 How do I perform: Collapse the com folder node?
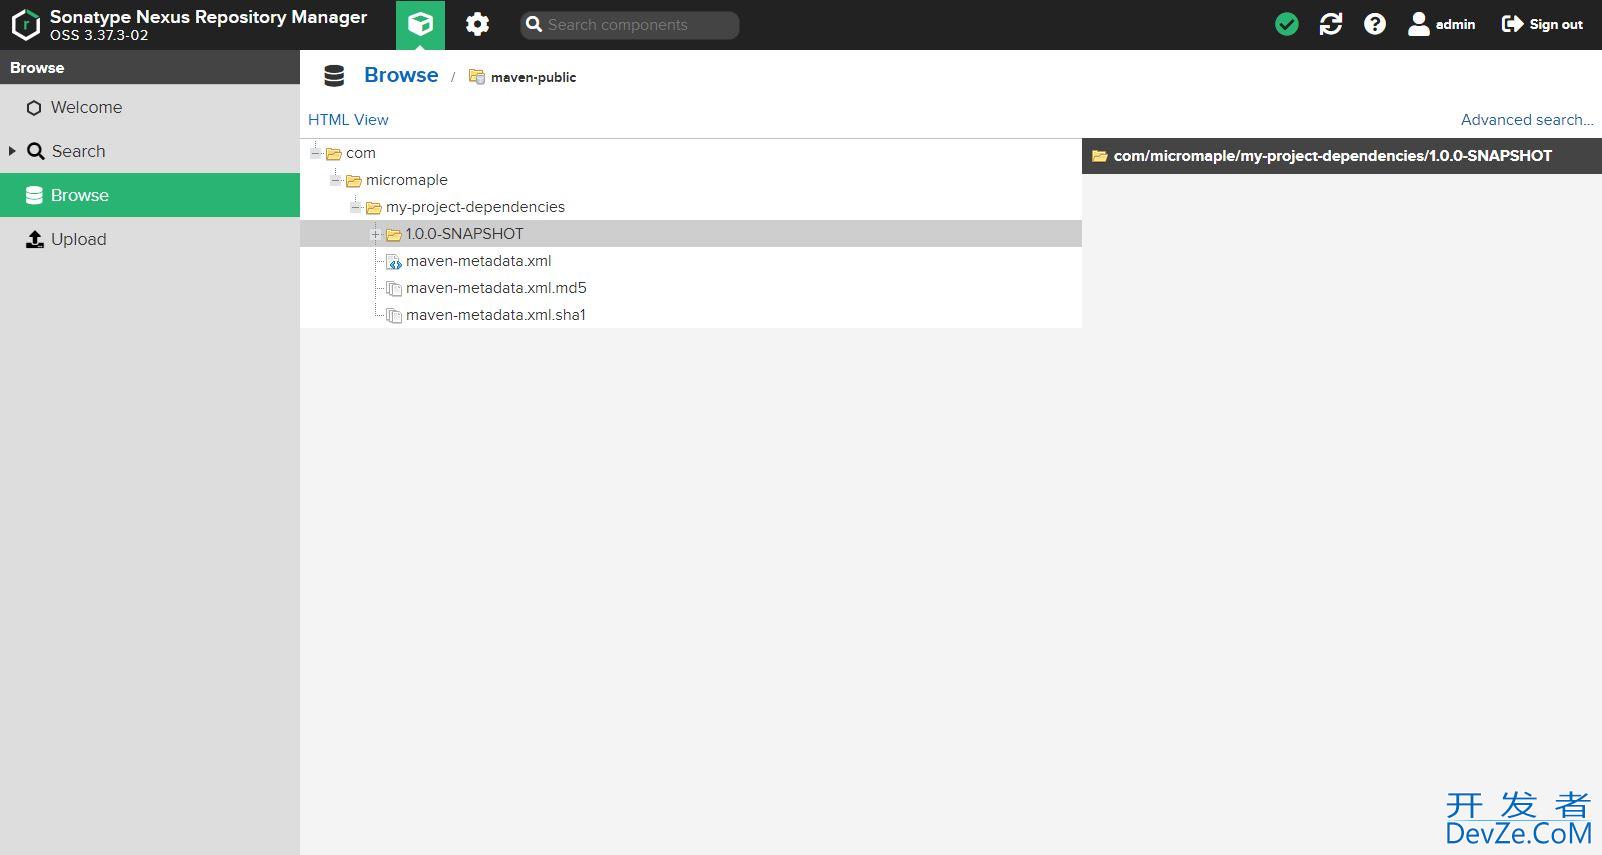[x=315, y=153]
